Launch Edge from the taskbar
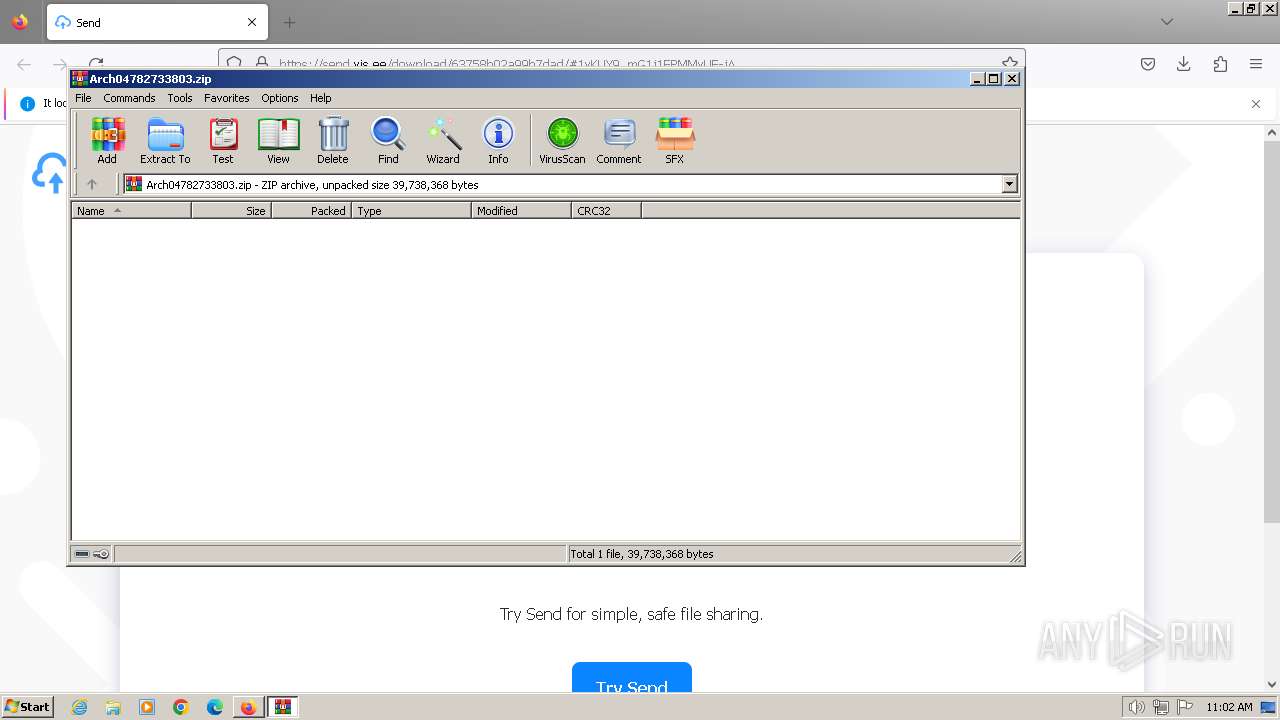This screenshot has height=720, width=1280. point(215,707)
